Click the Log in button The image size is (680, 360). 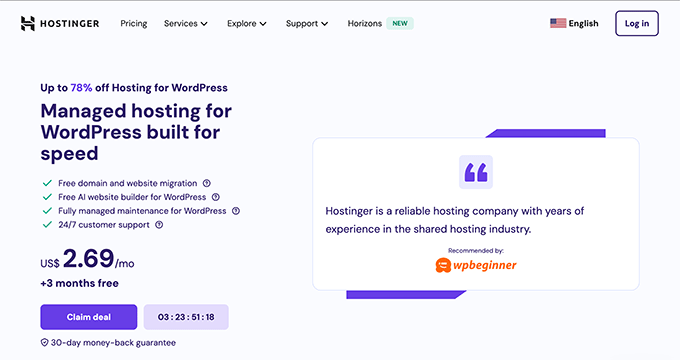coord(637,23)
